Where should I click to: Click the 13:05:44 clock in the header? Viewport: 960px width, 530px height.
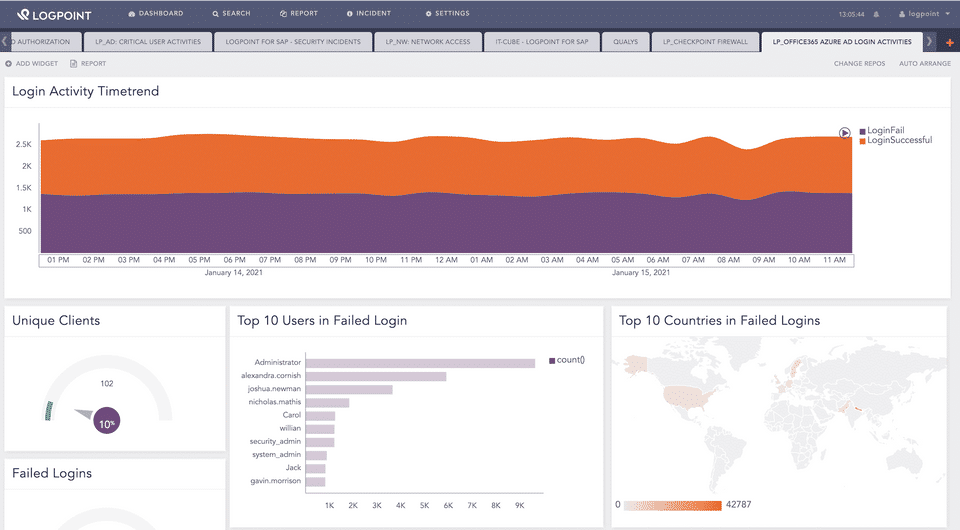coord(851,14)
